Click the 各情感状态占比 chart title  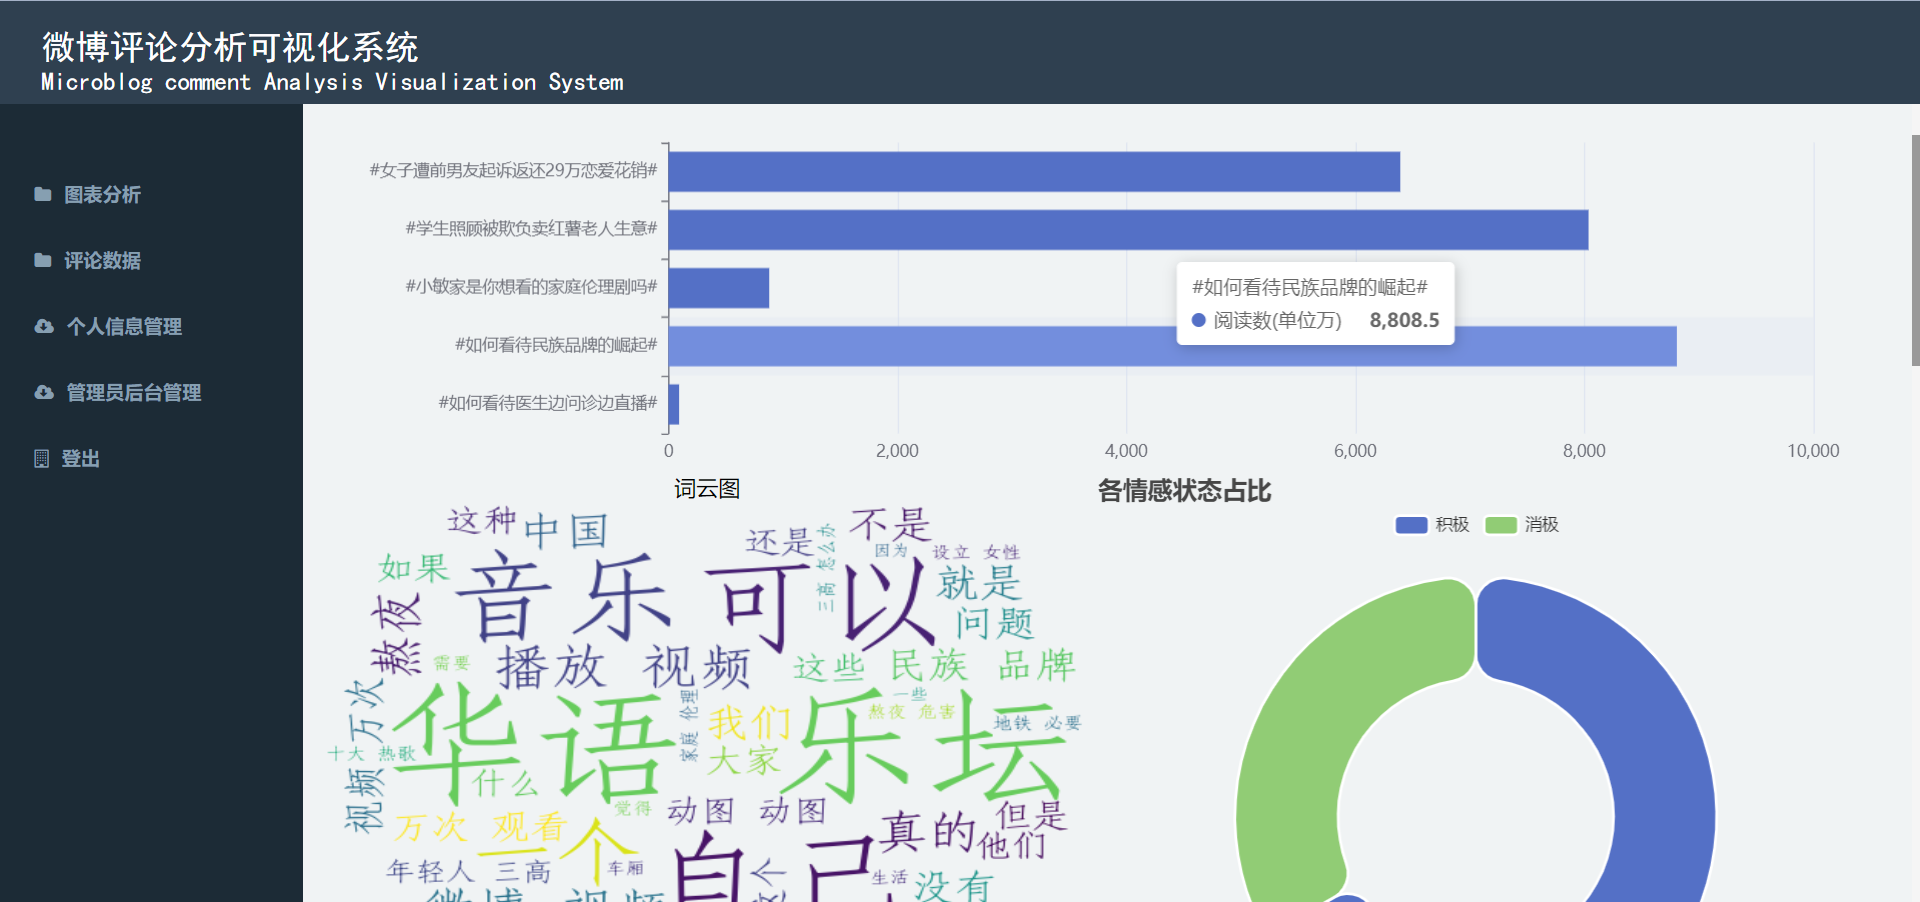point(1184,491)
